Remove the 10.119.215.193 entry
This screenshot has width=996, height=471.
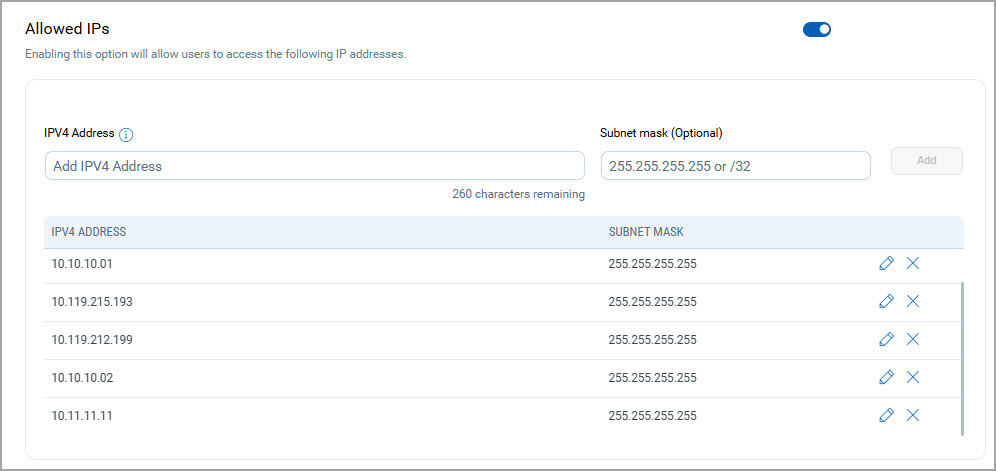pyautogui.click(x=913, y=301)
